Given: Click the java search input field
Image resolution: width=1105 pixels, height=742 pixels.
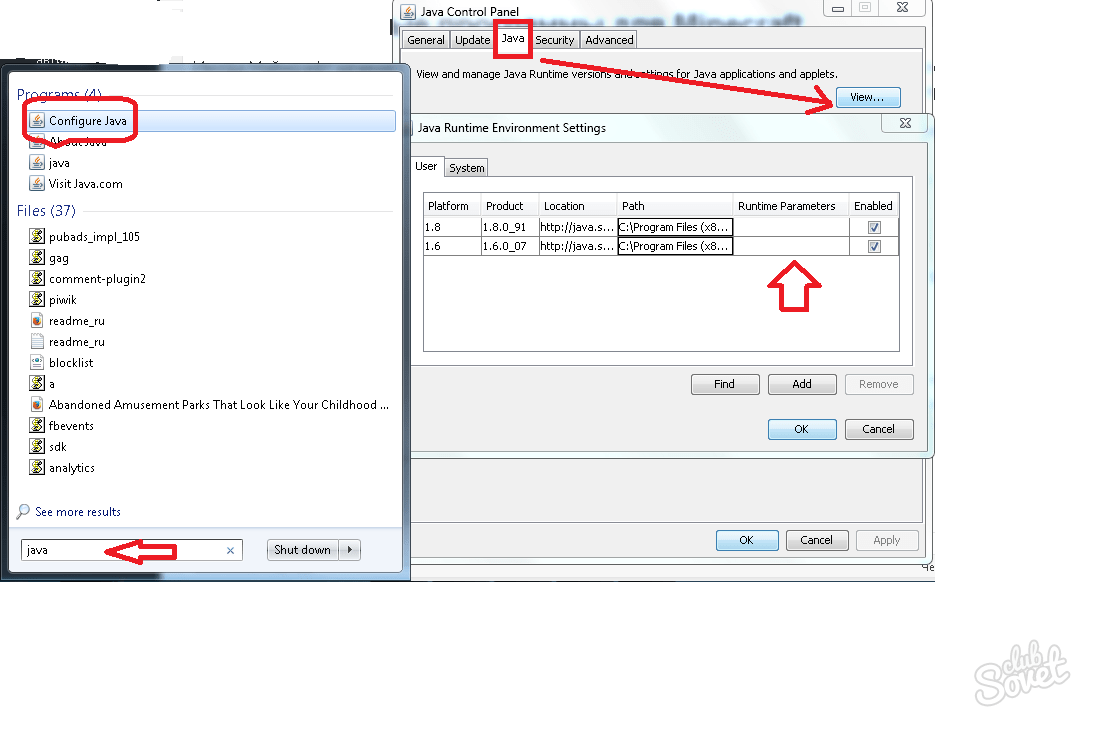Looking at the screenshot, I should click(120, 550).
